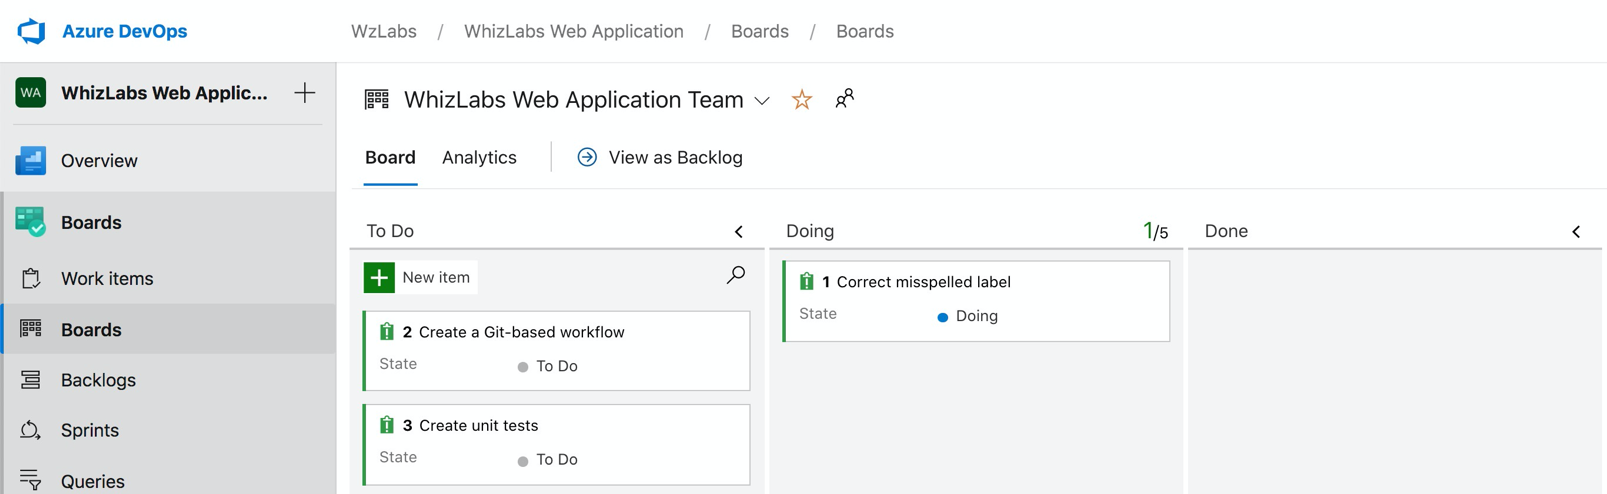This screenshot has height=494, width=1607.
Task: Open State dropdown on Git-based workflow card
Action: click(x=547, y=366)
